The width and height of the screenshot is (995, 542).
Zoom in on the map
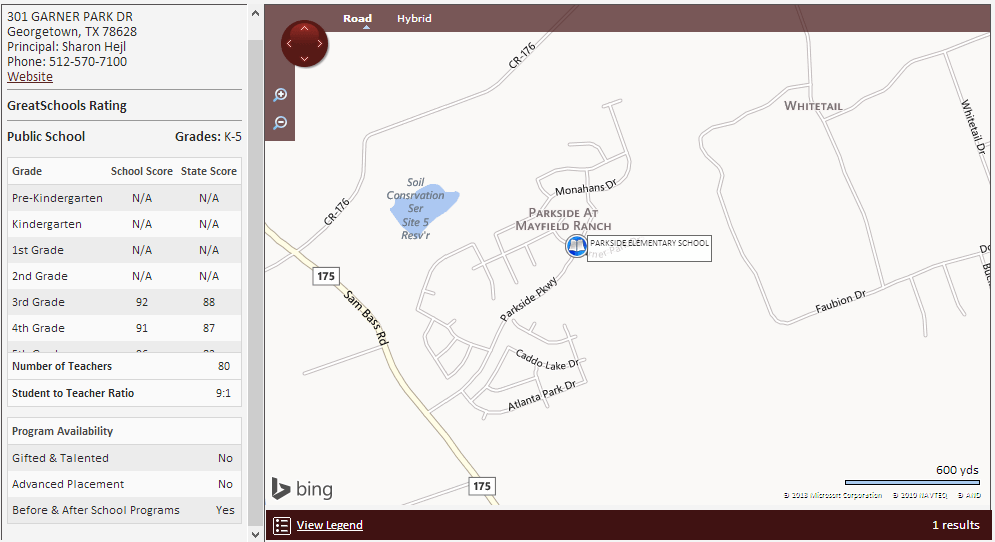(280, 95)
